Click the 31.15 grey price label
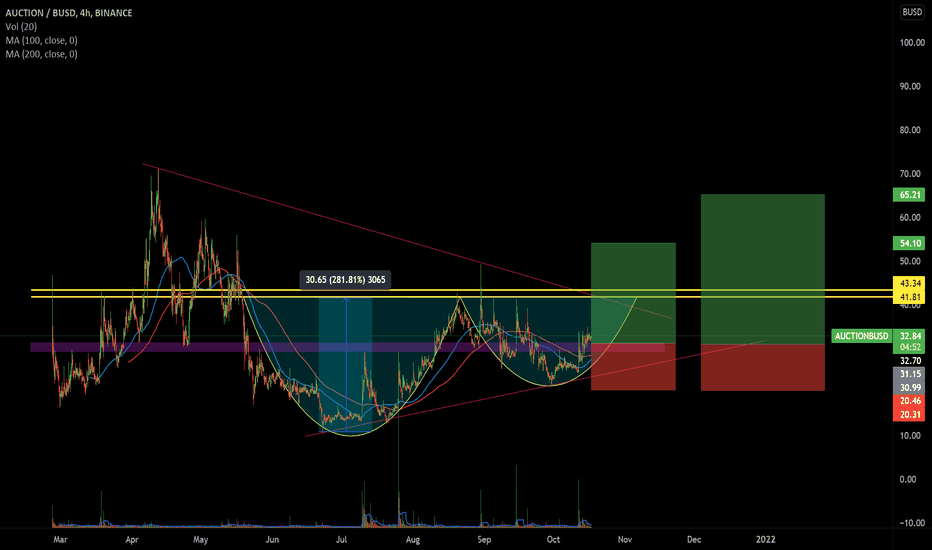 (x=909, y=374)
